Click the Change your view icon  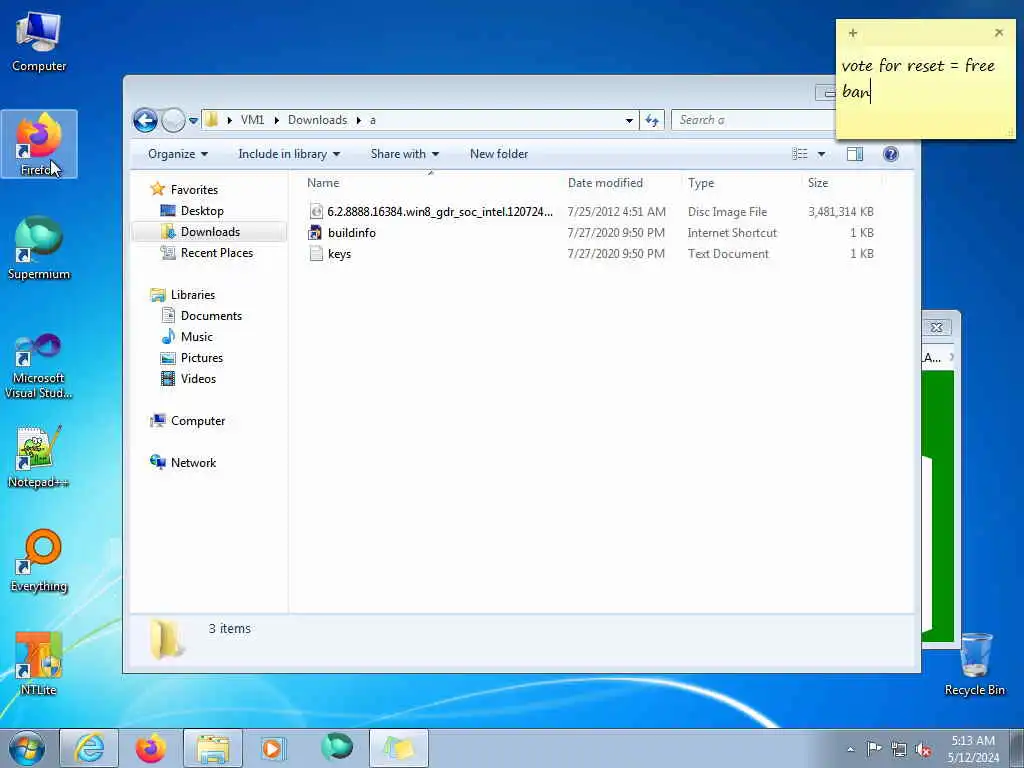[x=800, y=154]
